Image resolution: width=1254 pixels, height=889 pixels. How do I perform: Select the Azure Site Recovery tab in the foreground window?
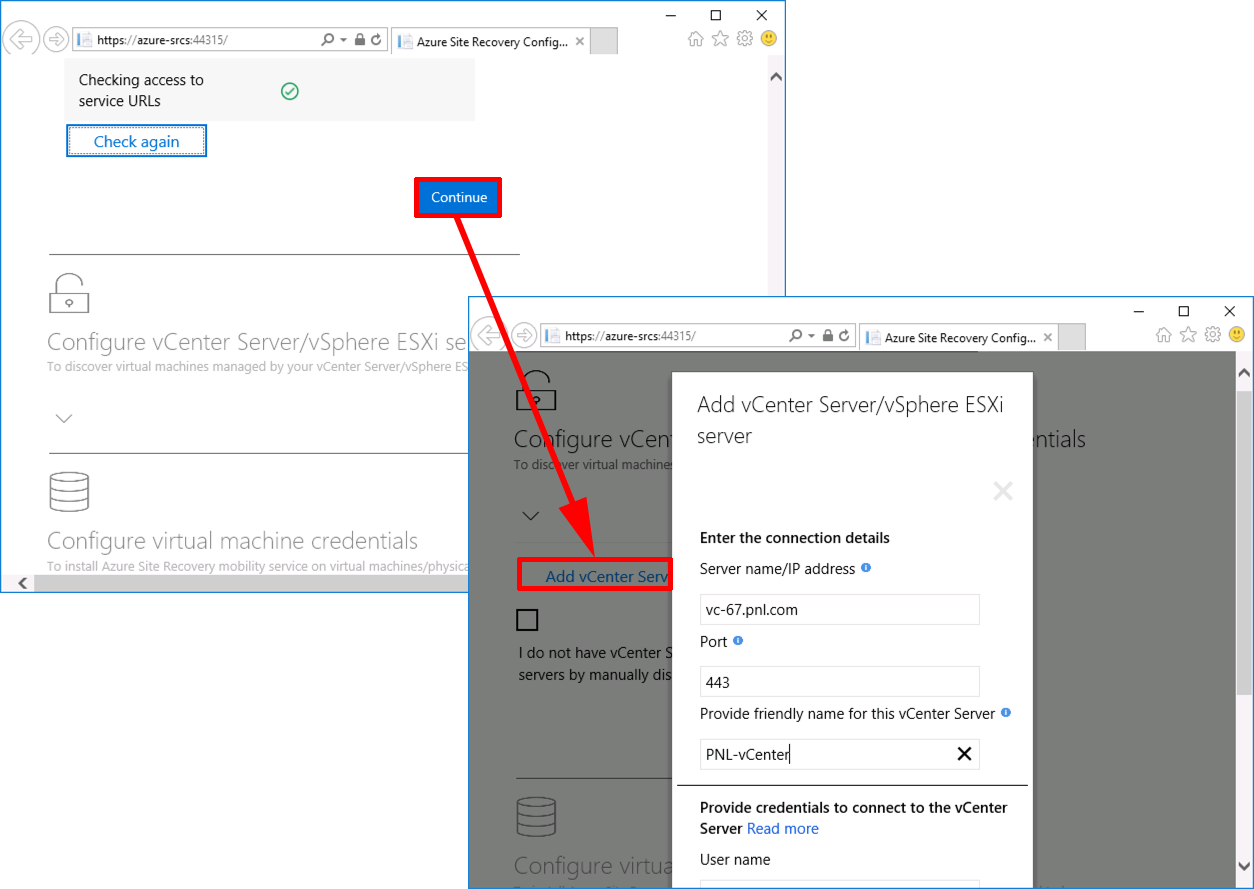(x=958, y=338)
